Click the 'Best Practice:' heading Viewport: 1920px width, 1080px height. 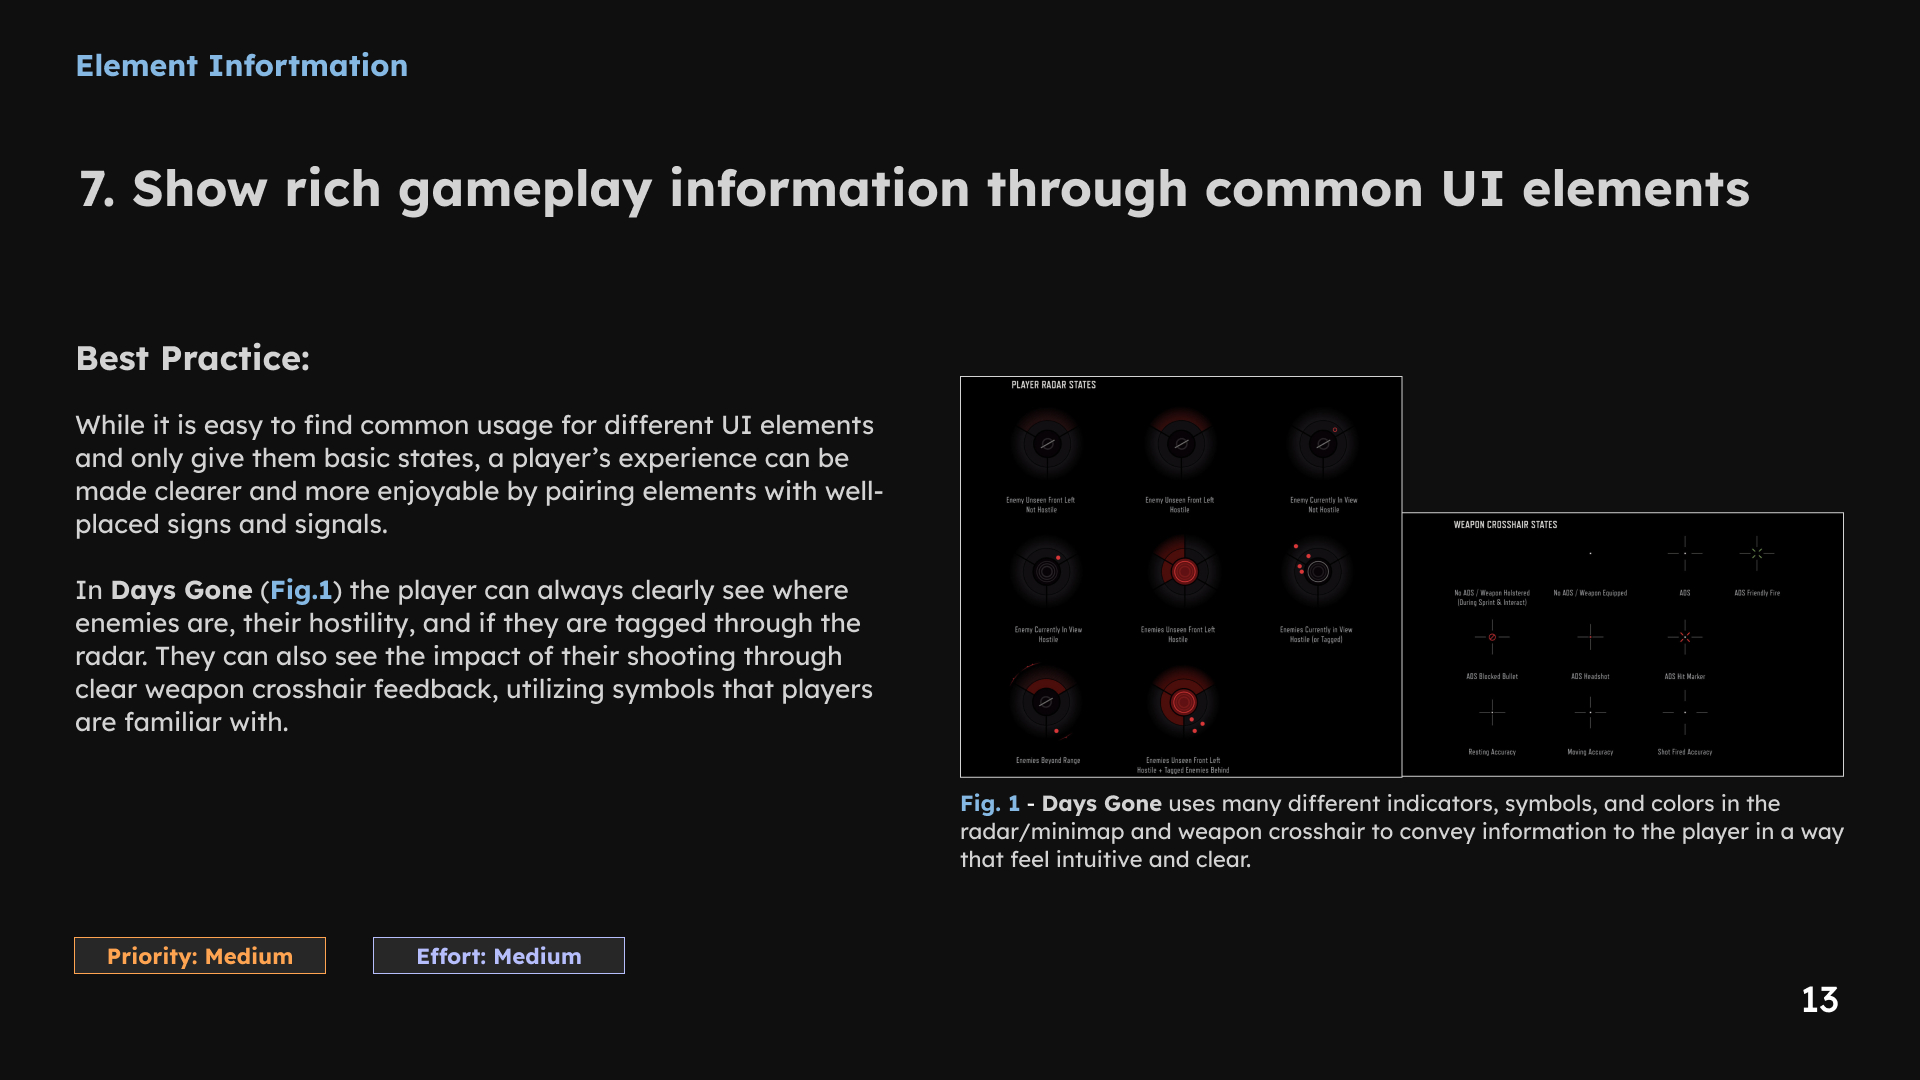pyautogui.click(x=193, y=358)
